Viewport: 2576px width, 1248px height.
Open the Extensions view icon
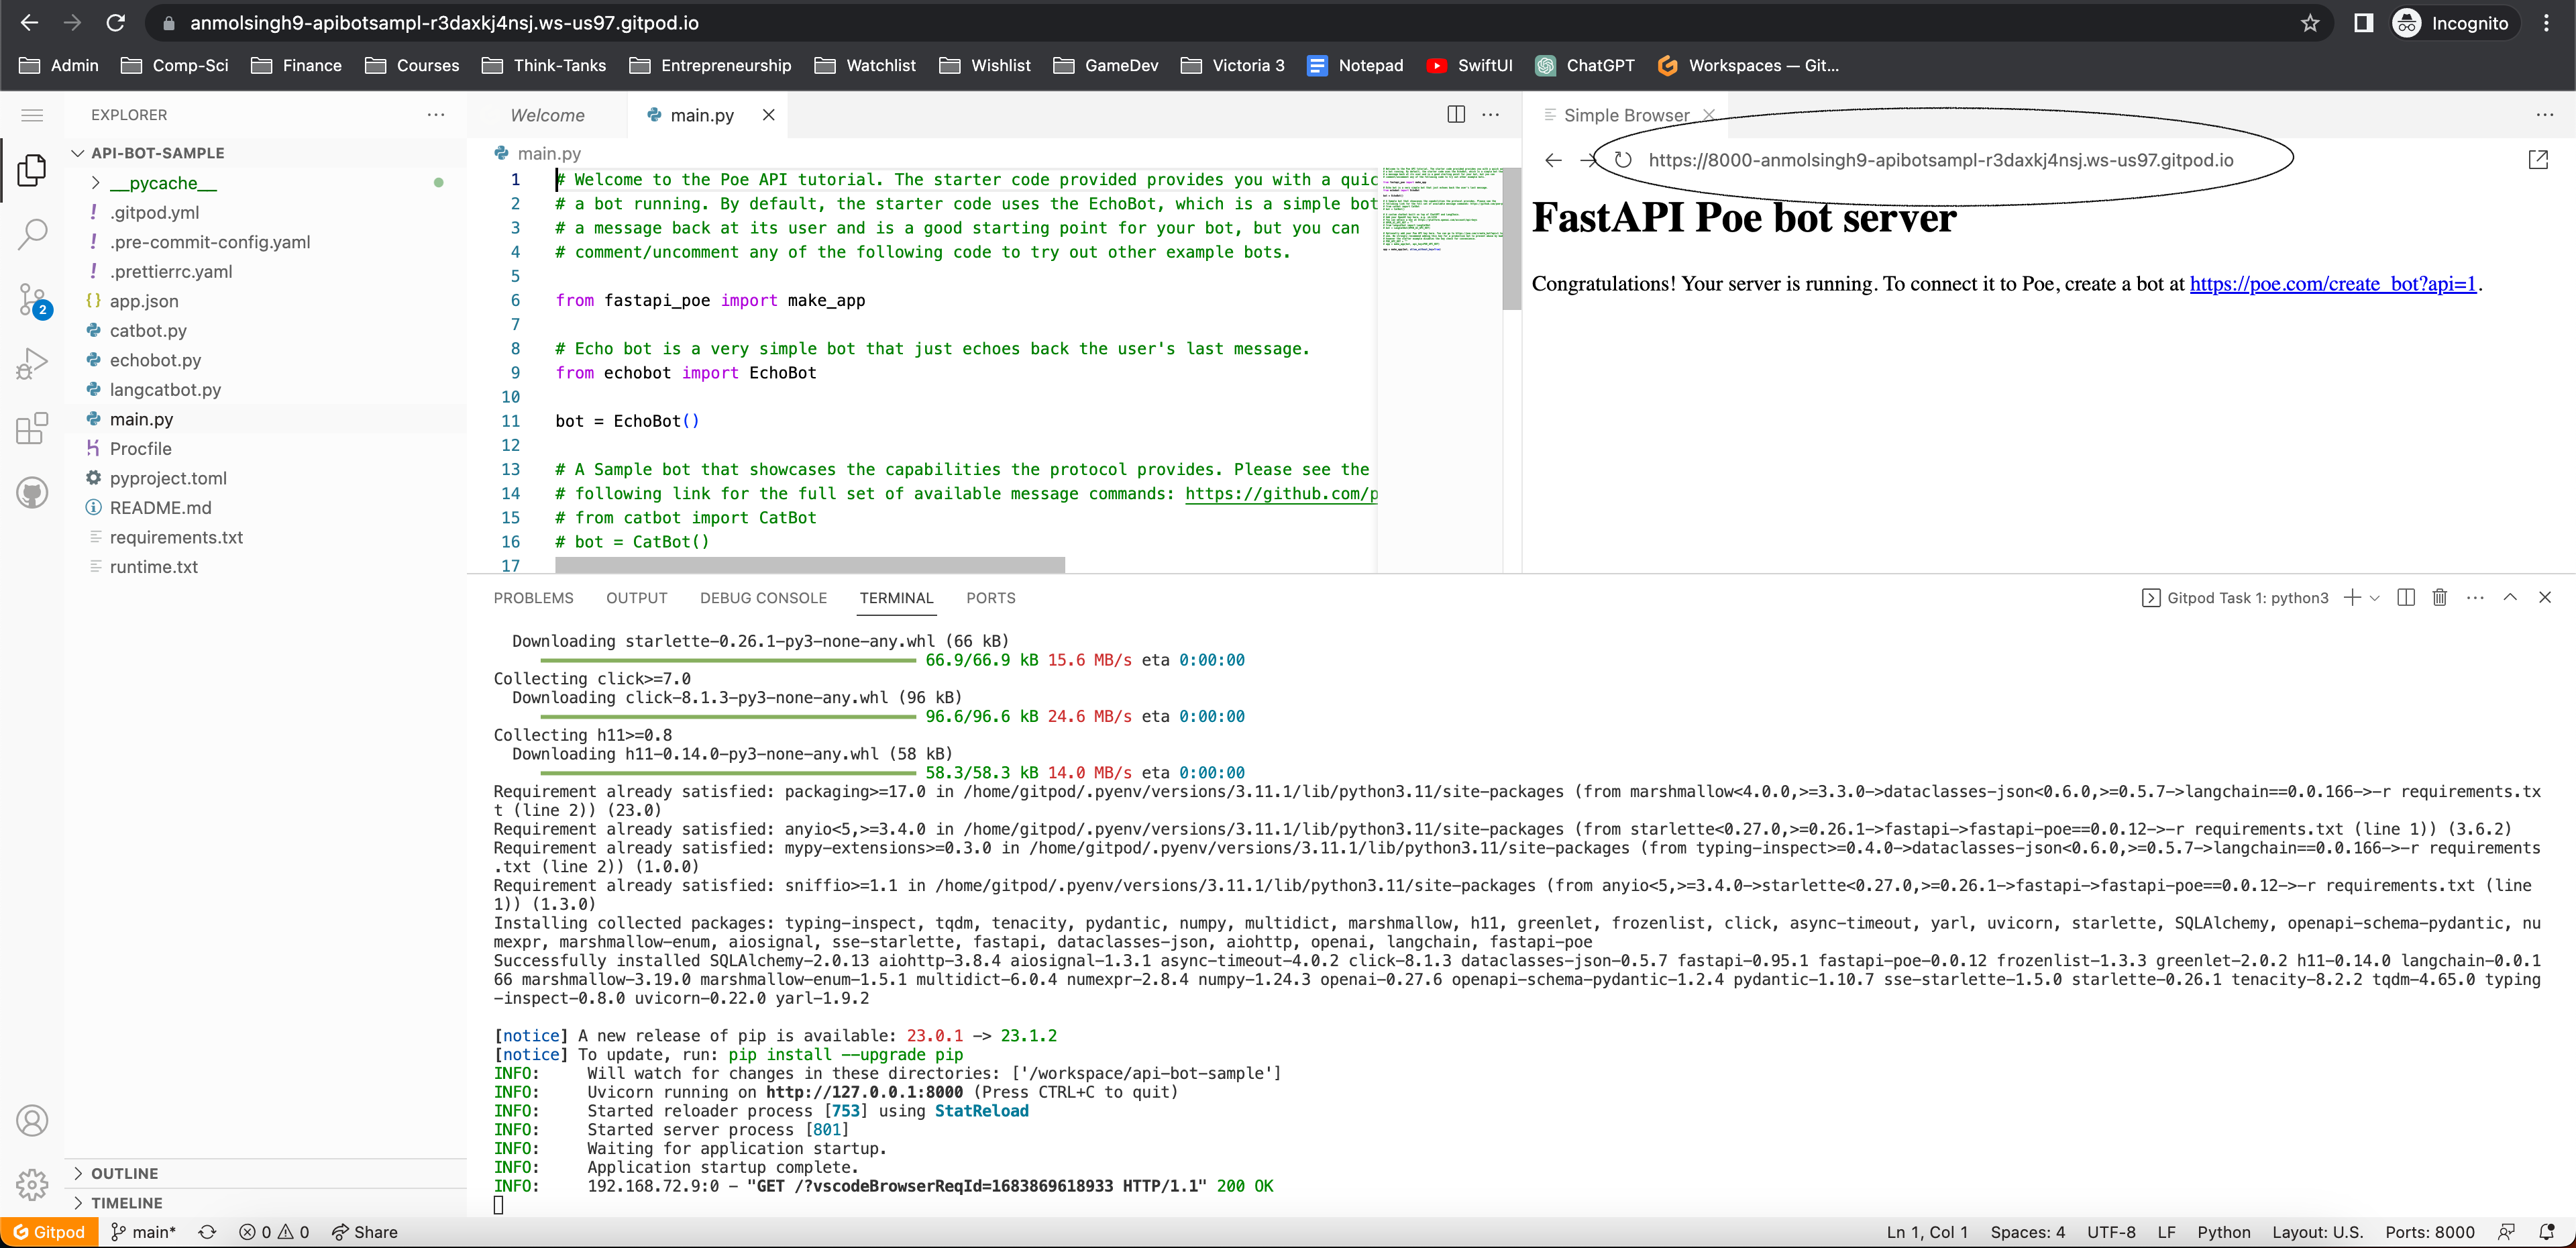click(x=32, y=428)
